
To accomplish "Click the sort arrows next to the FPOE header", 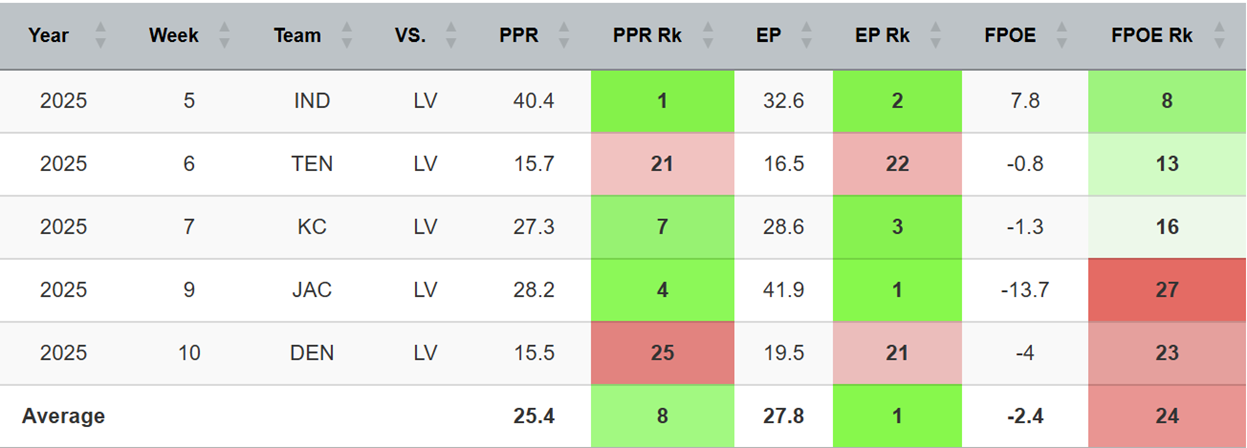I will click(x=1060, y=36).
